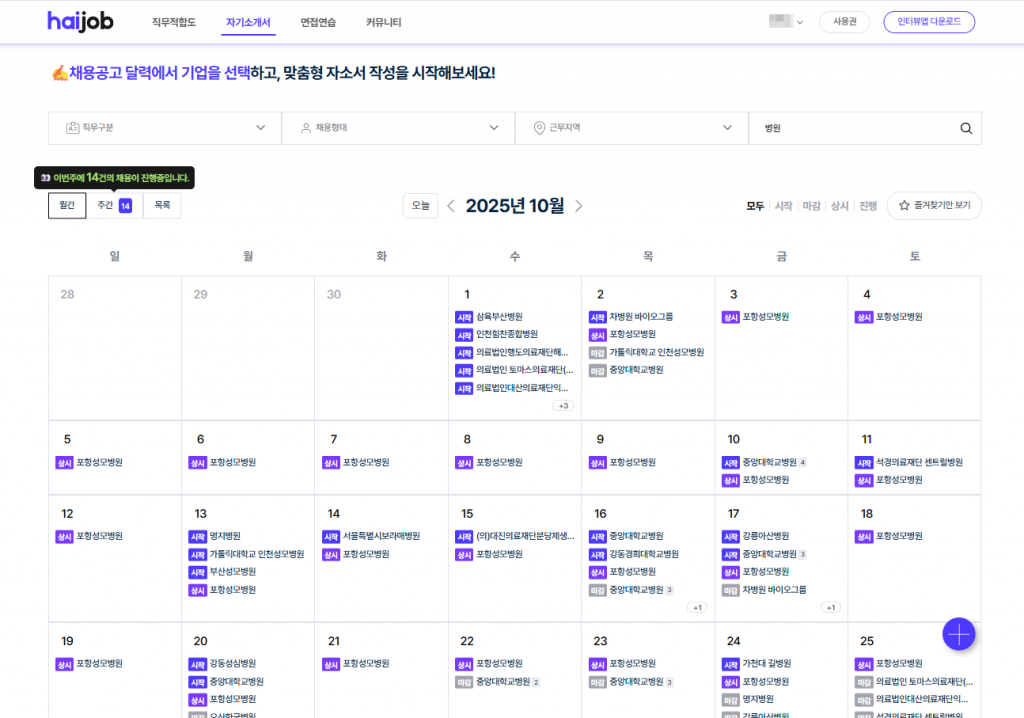Open the 직무구분 dropdown
This screenshot has height=718, width=1024.
point(165,128)
